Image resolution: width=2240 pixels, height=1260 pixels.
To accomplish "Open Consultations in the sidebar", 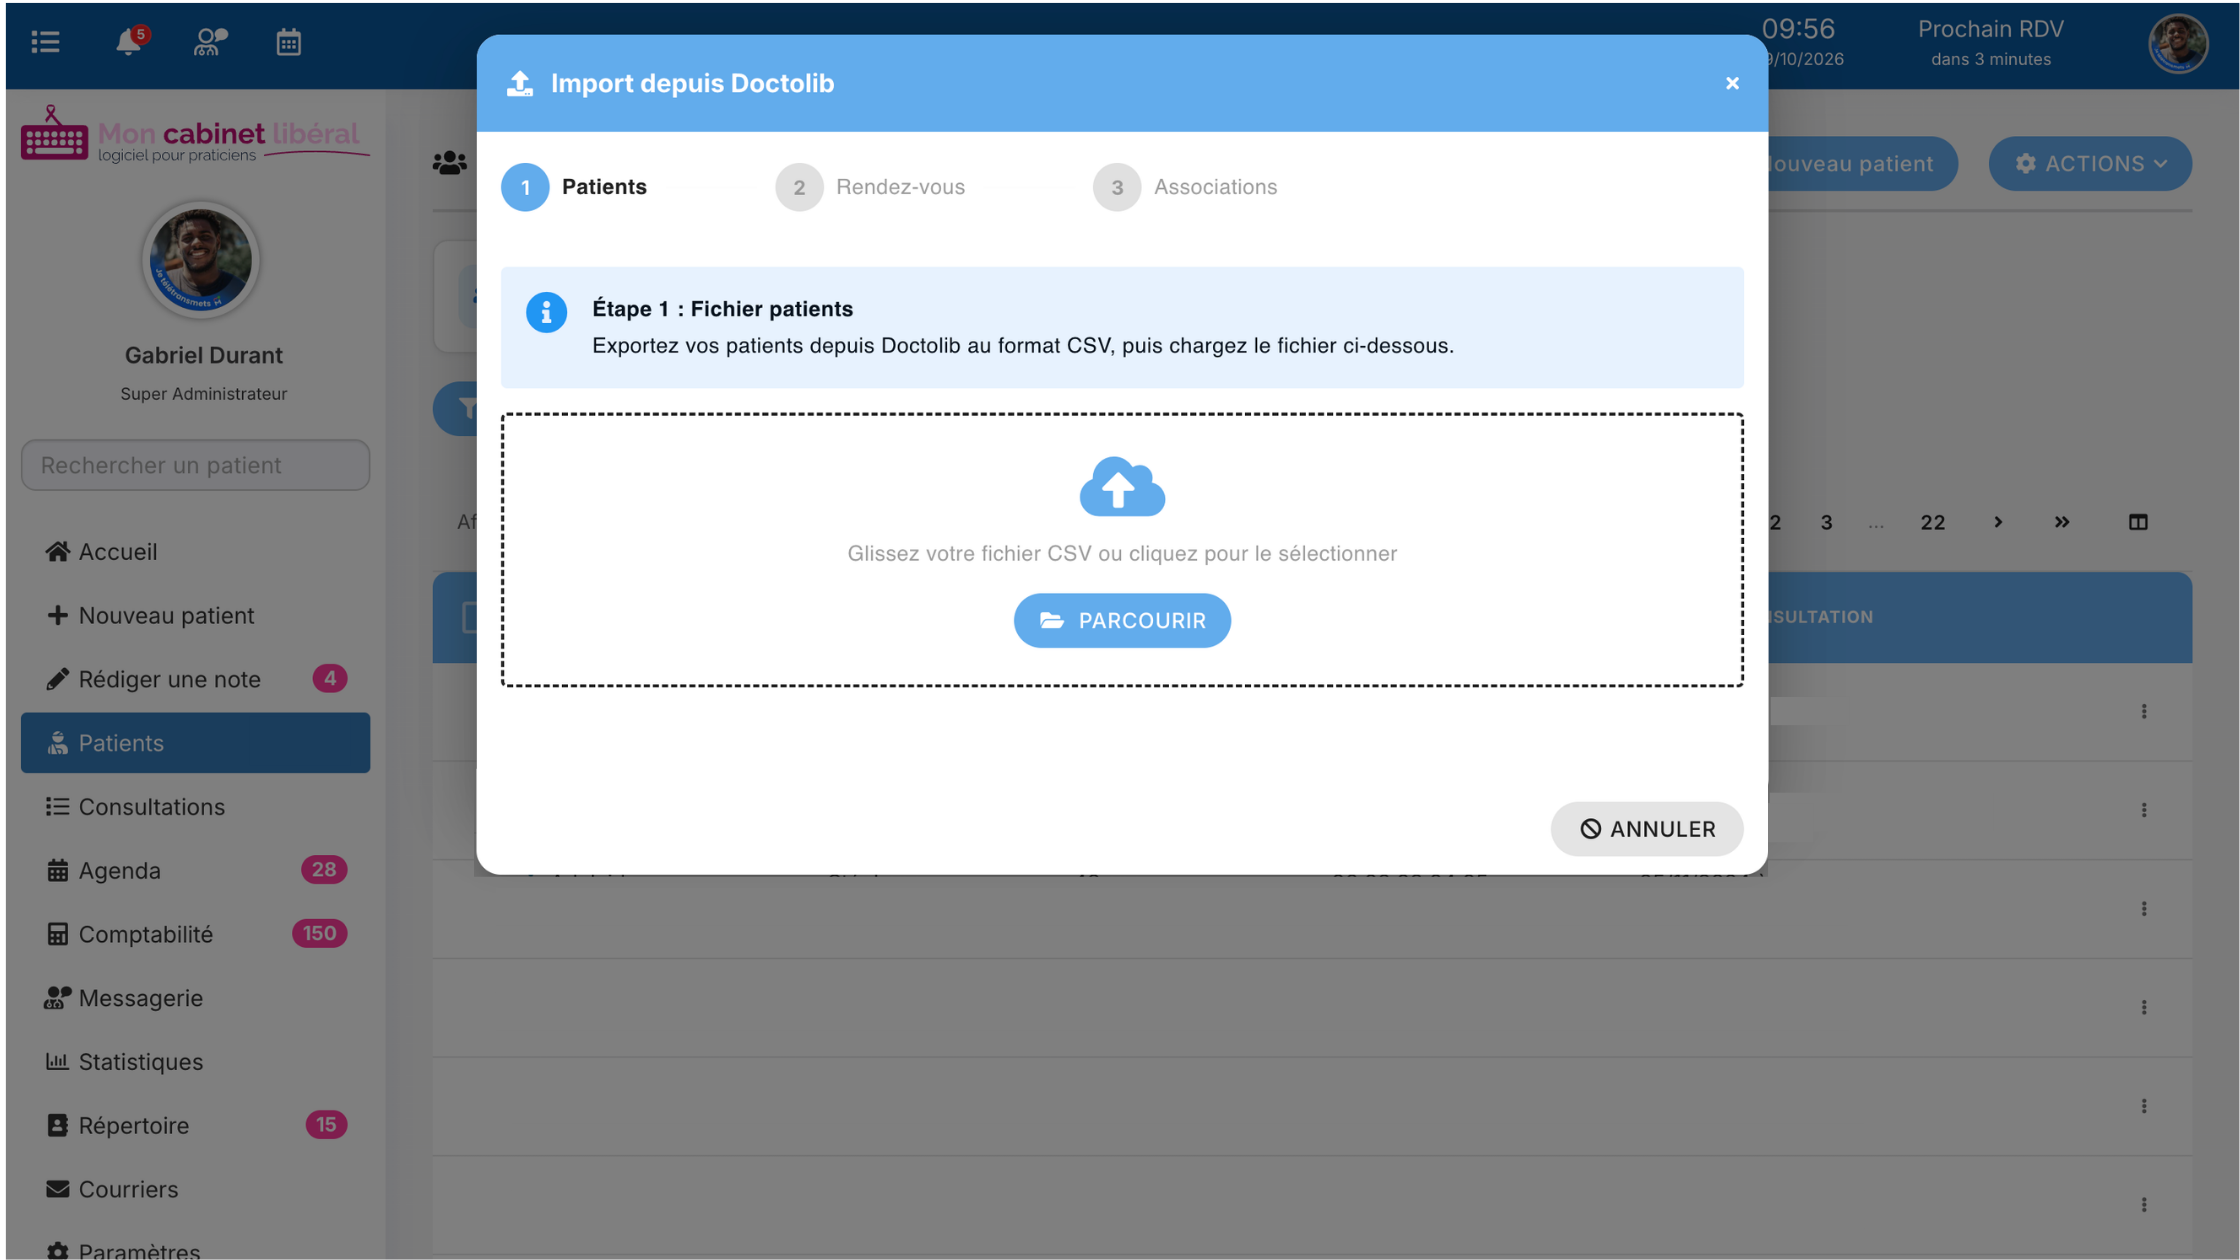I will 195,806.
